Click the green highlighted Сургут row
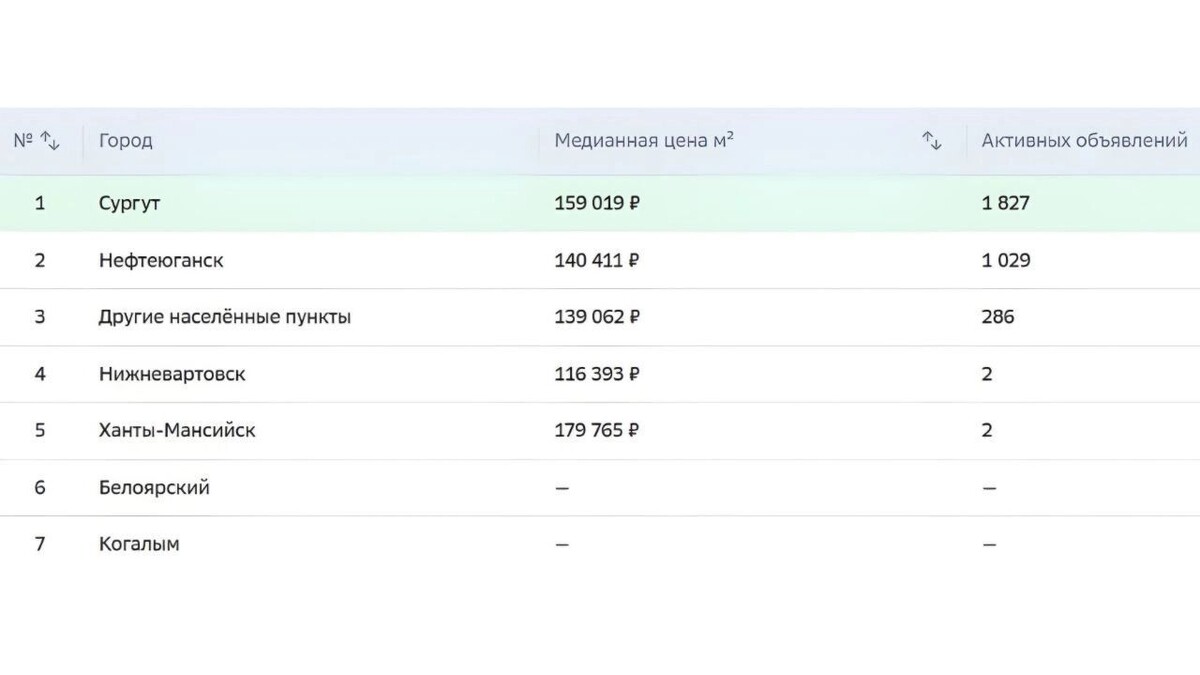The image size is (1200, 675). (400, 202)
